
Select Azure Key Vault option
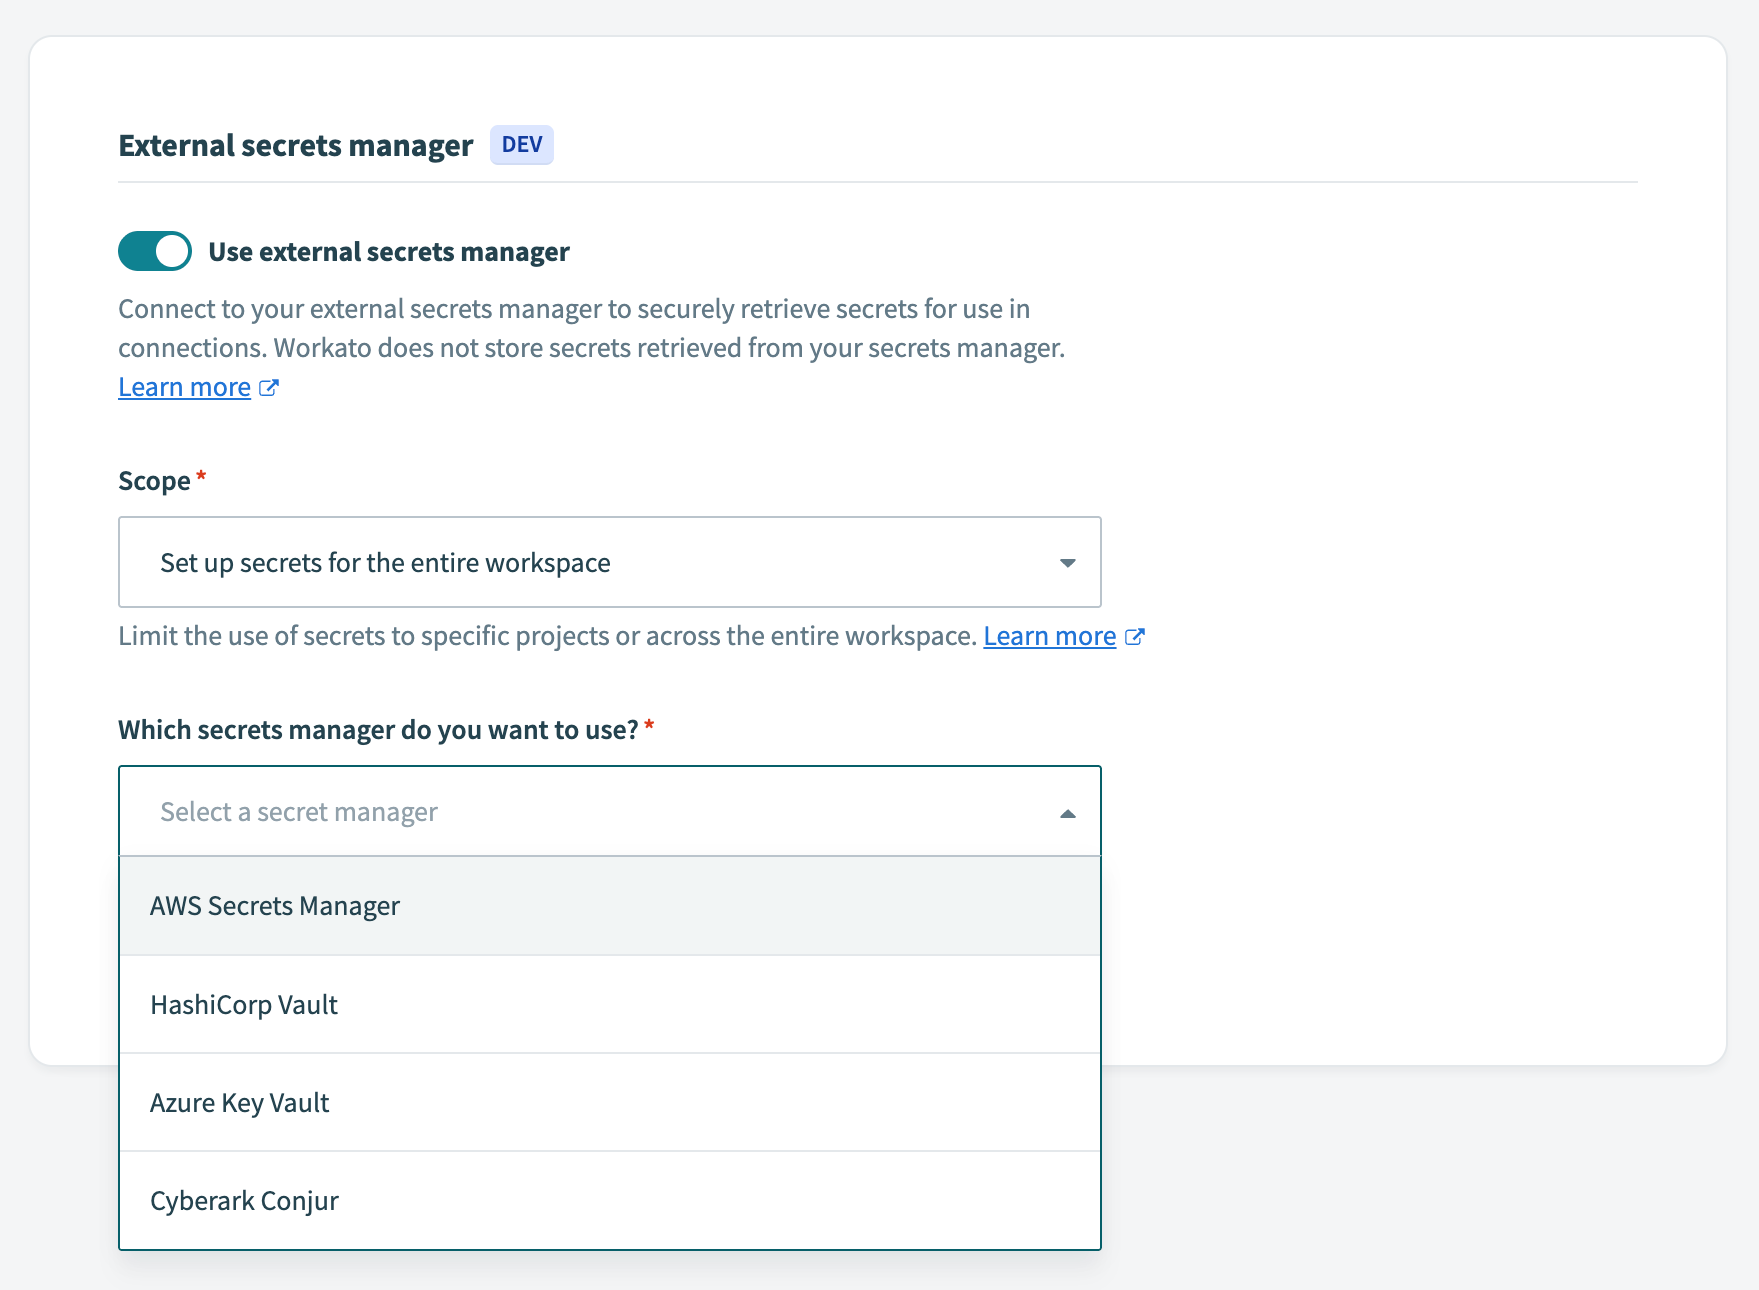[609, 1102]
